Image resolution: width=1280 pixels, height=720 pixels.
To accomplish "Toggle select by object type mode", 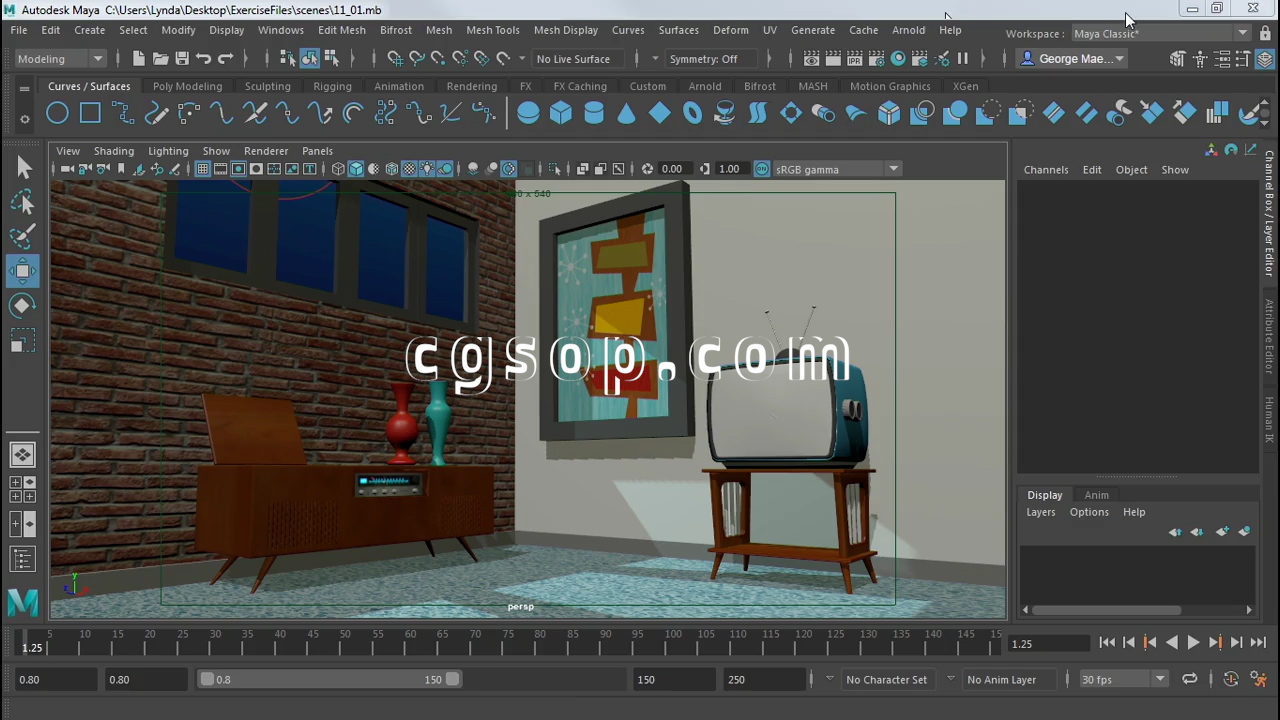I will point(310,59).
